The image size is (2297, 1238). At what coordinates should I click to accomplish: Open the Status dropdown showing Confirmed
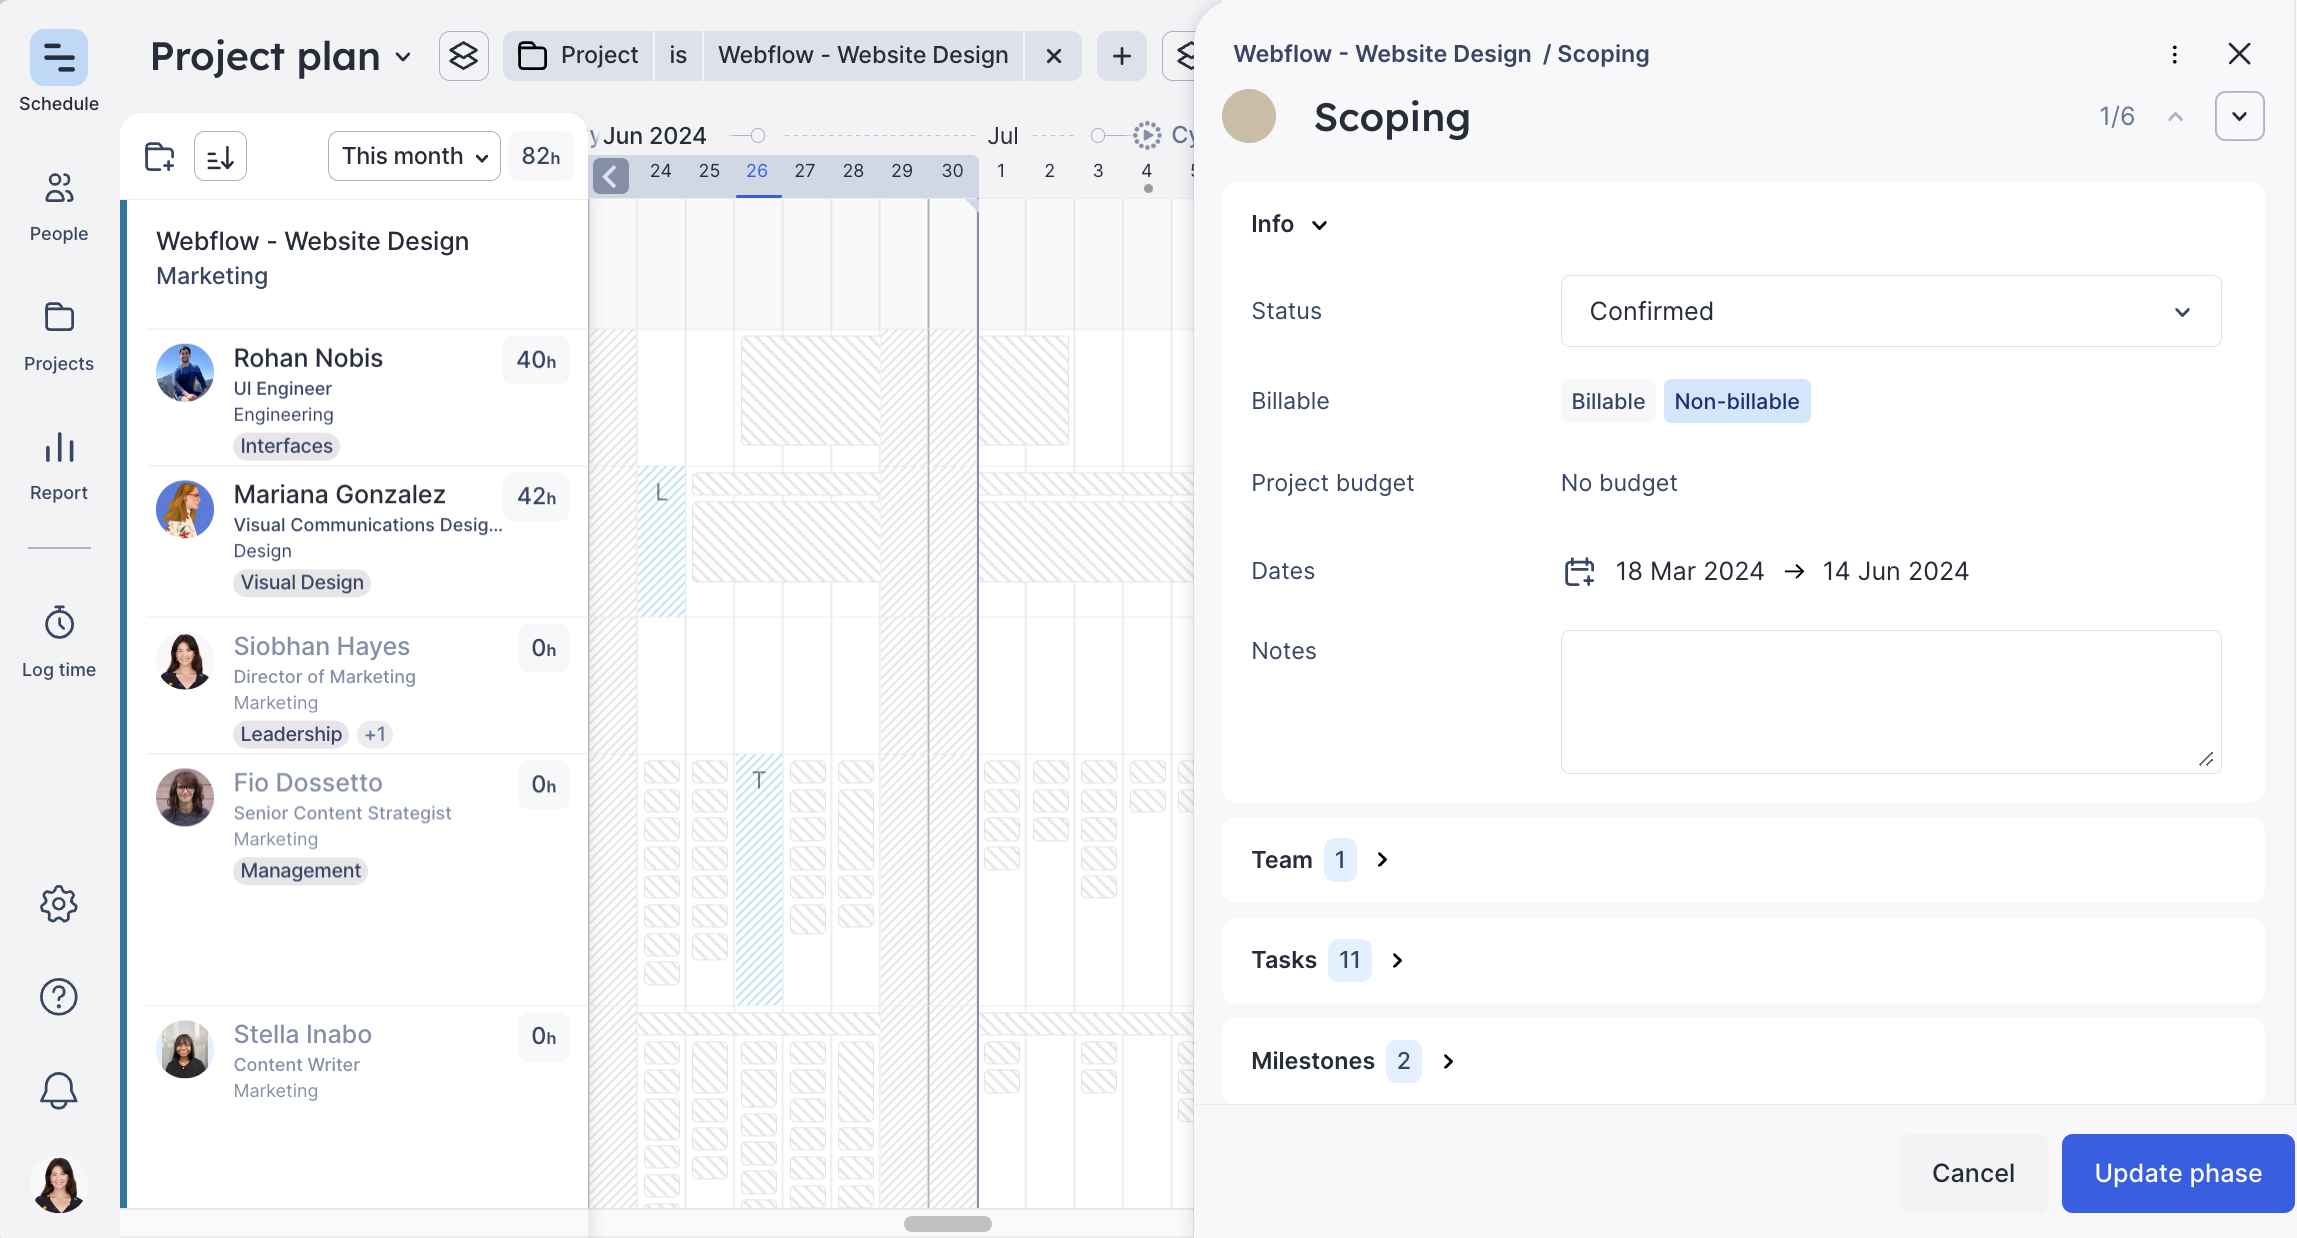(x=1888, y=311)
